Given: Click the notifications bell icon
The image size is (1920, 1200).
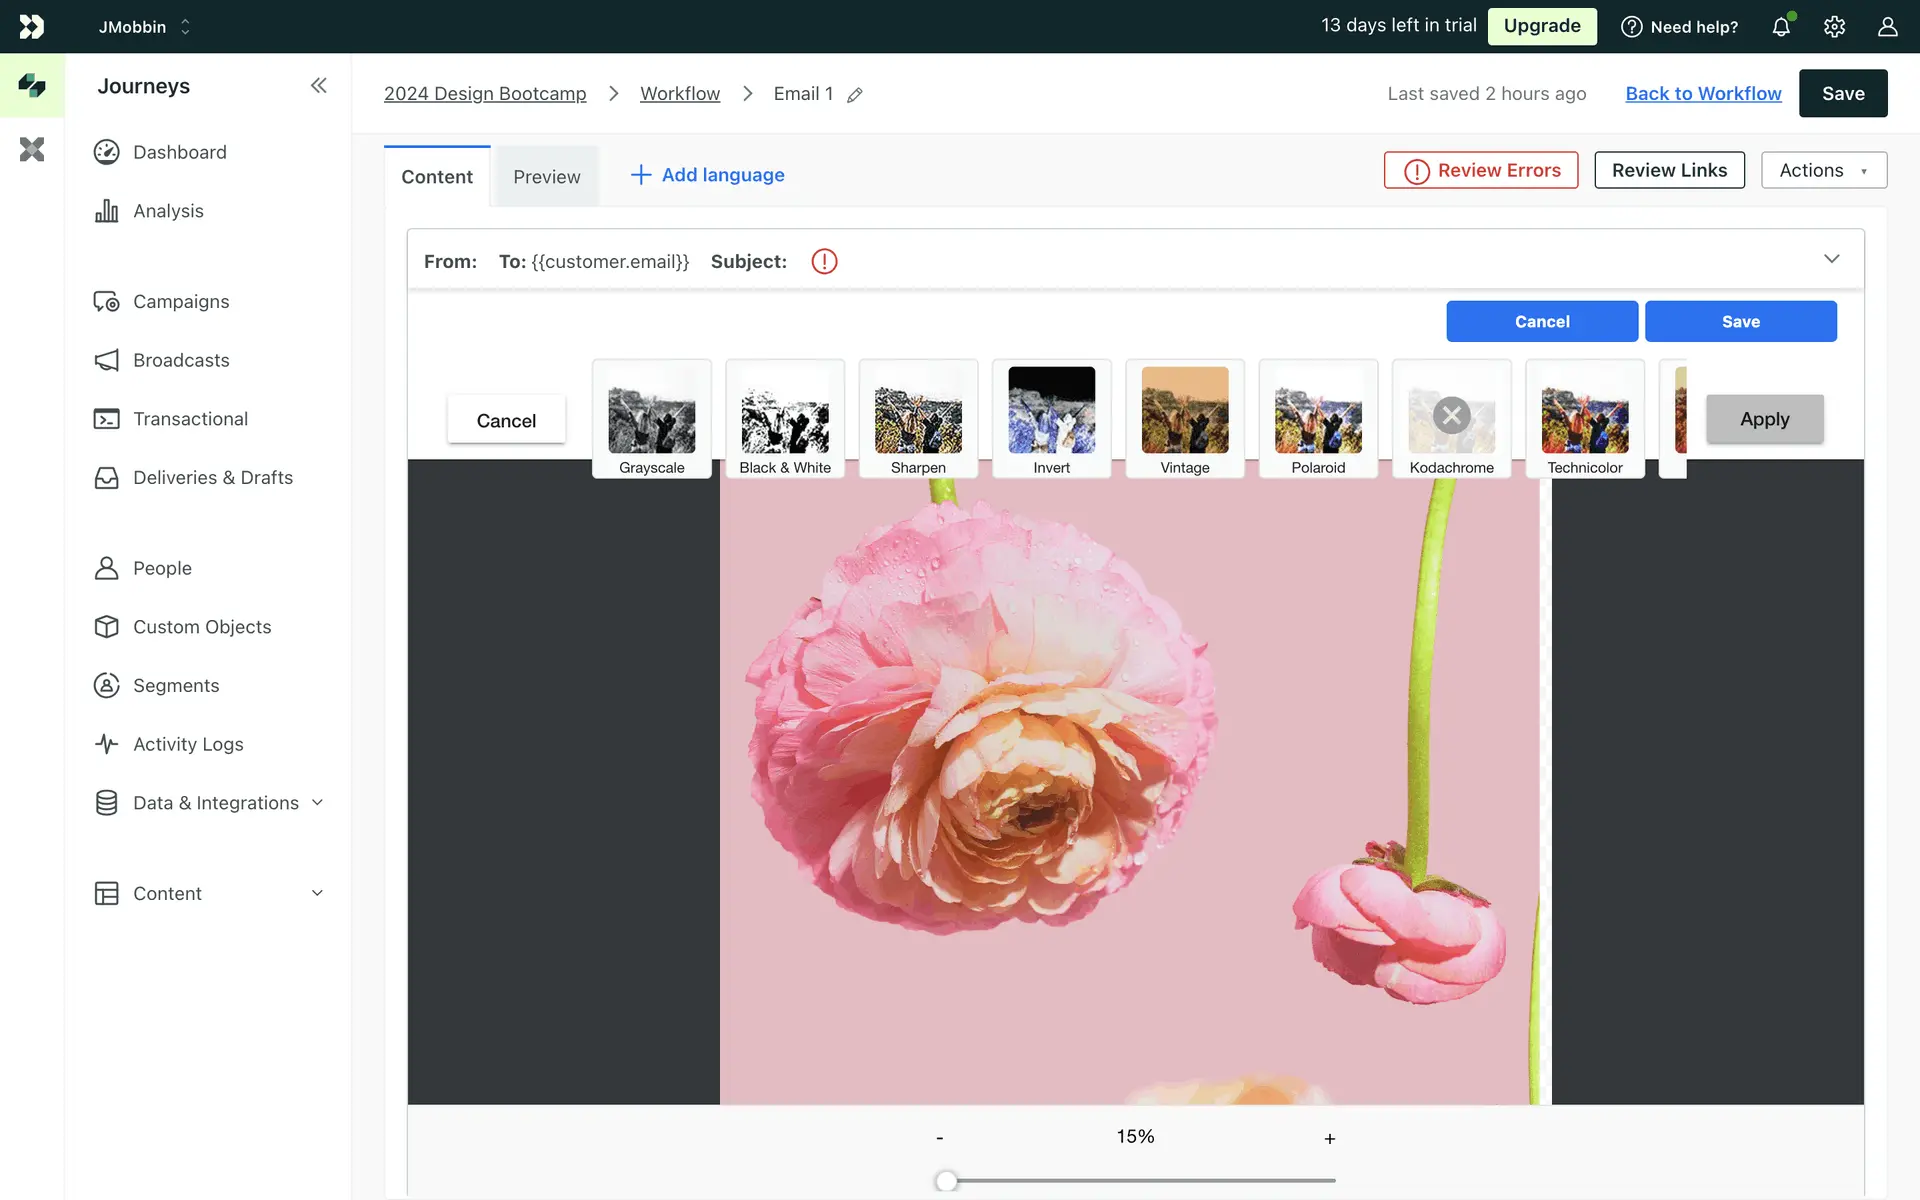Looking at the screenshot, I should click(x=1780, y=27).
